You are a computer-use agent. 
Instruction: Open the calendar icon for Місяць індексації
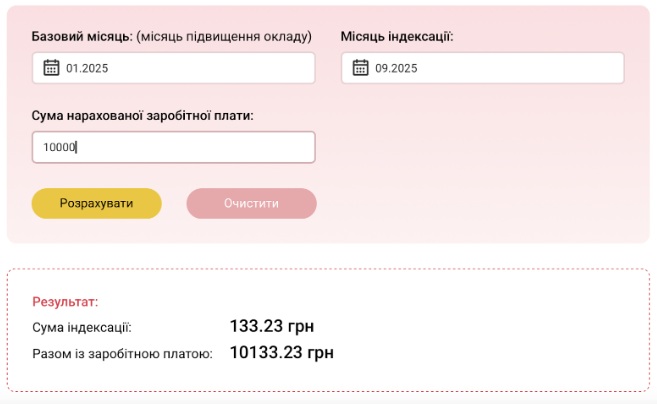click(x=360, y=67)
